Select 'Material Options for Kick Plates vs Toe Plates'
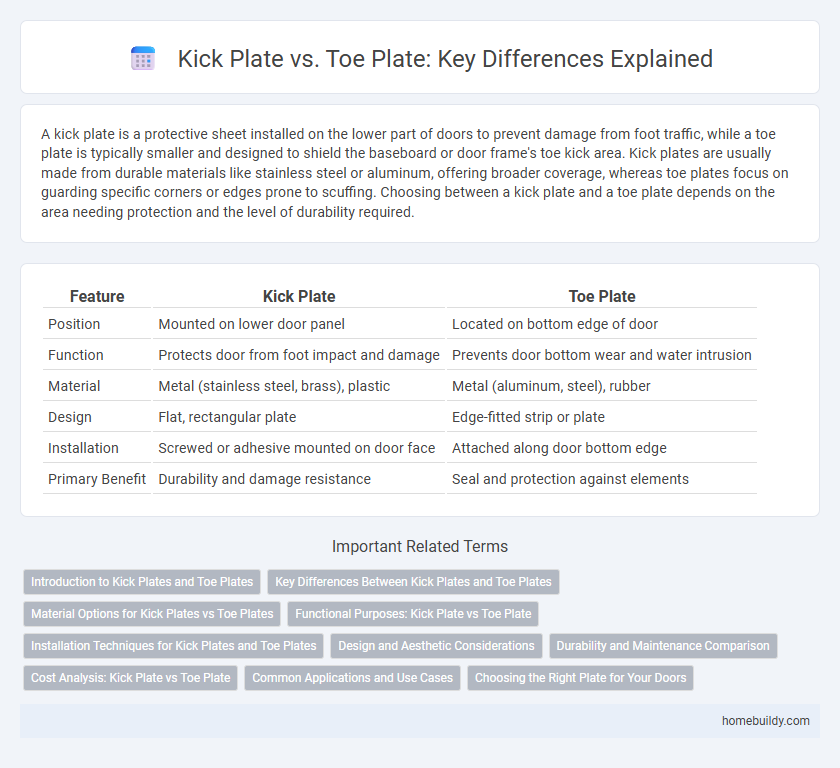This screenshot has width=840, height=768. (x=152, y=614)
